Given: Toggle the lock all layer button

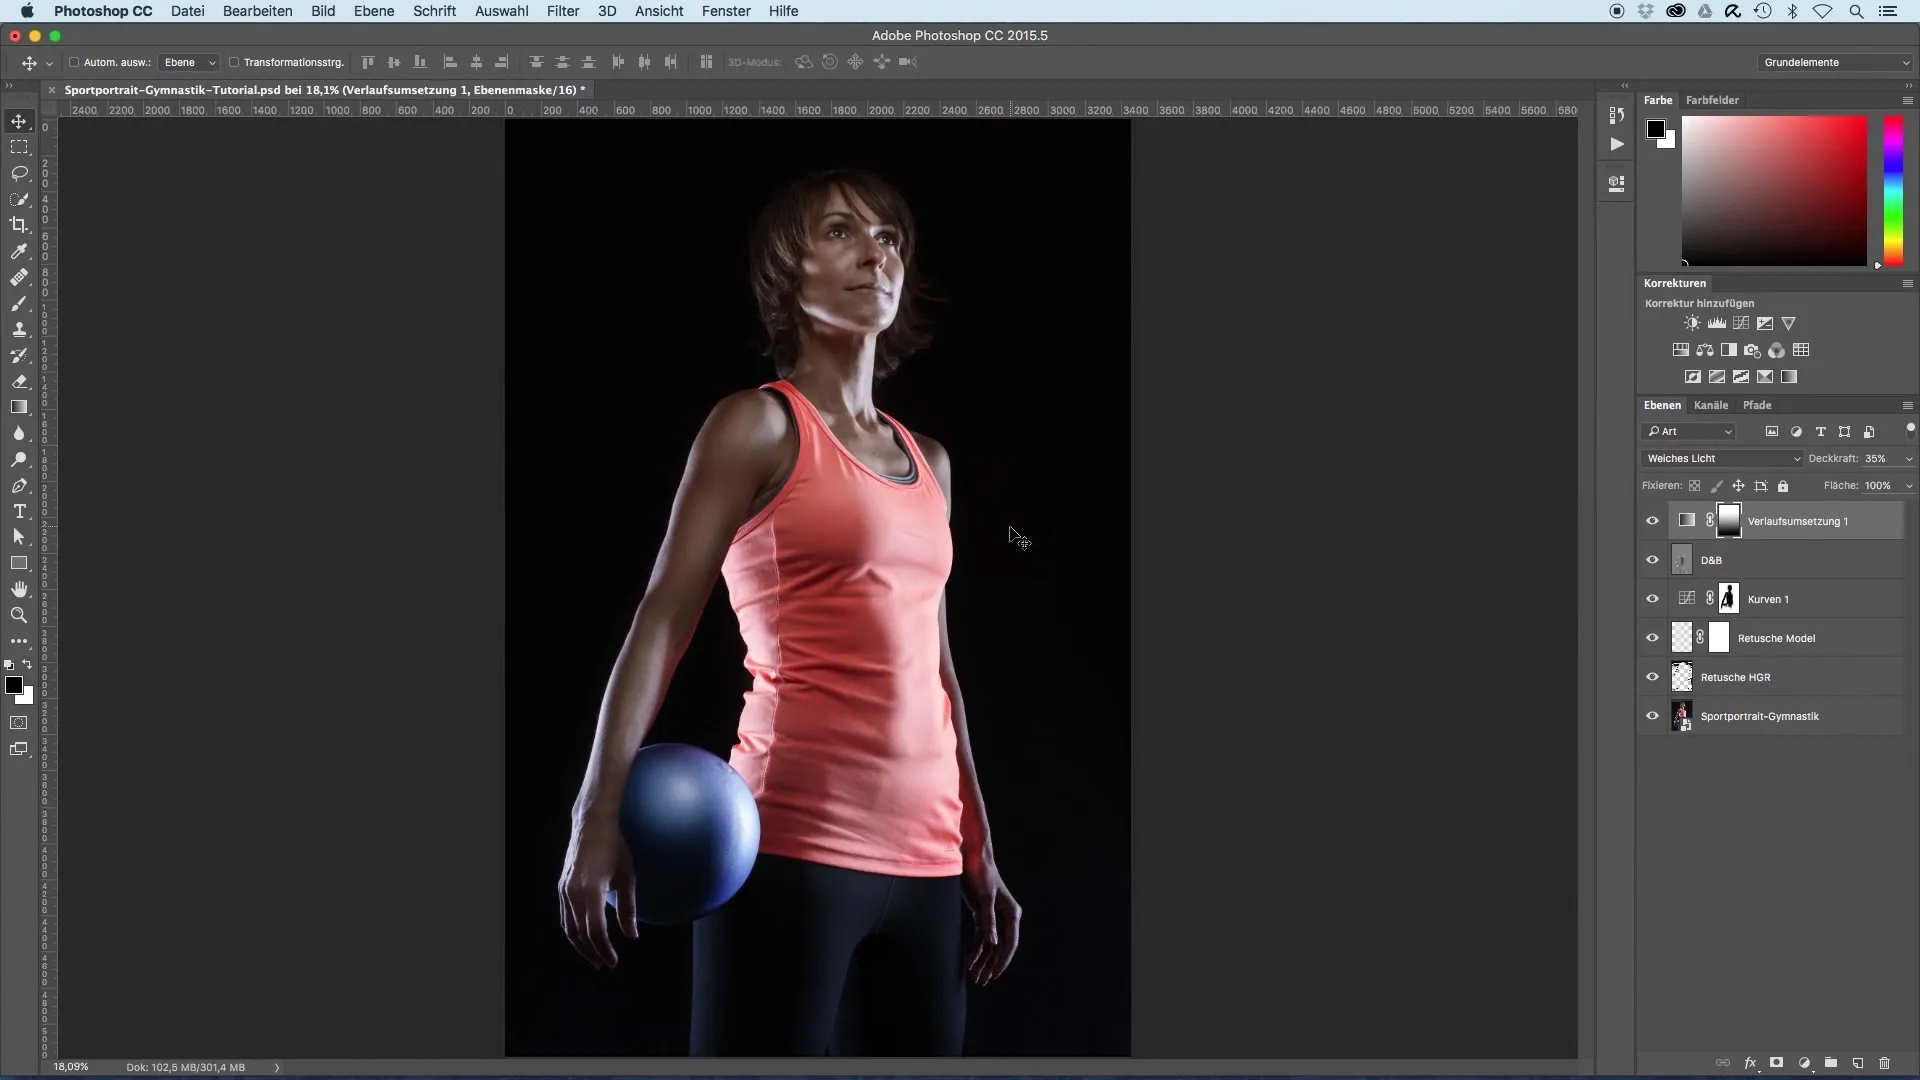Looking at the screenshot, I should pos(1783,486).
